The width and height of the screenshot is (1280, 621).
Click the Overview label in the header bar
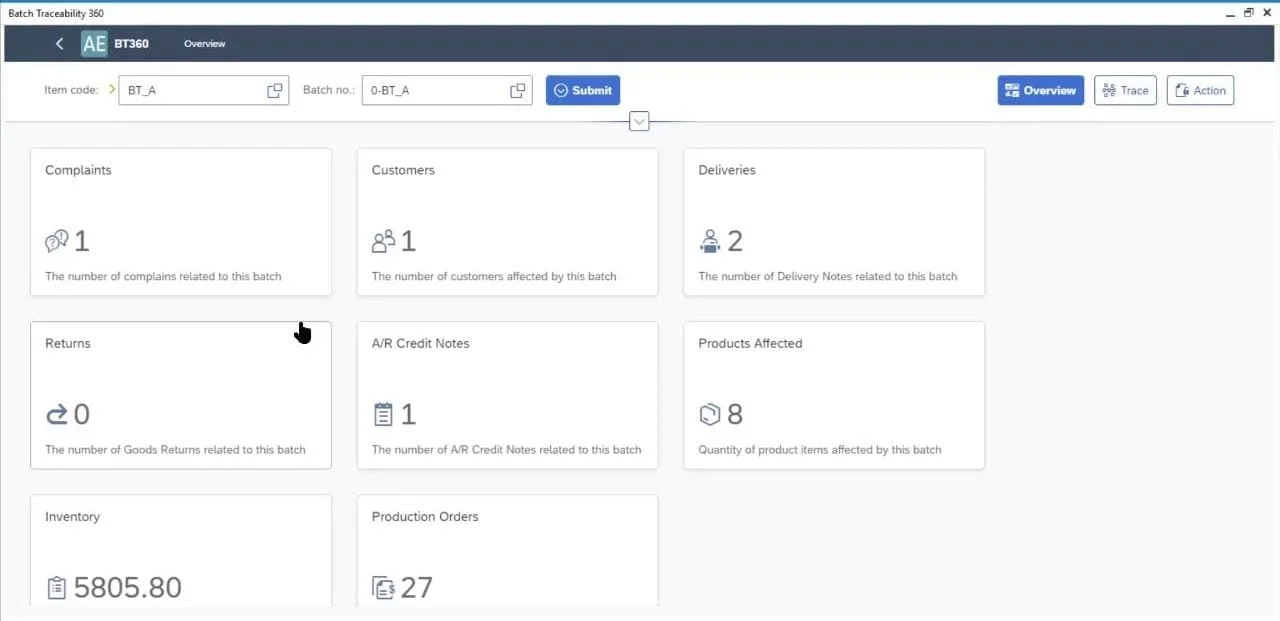[205, 44]
